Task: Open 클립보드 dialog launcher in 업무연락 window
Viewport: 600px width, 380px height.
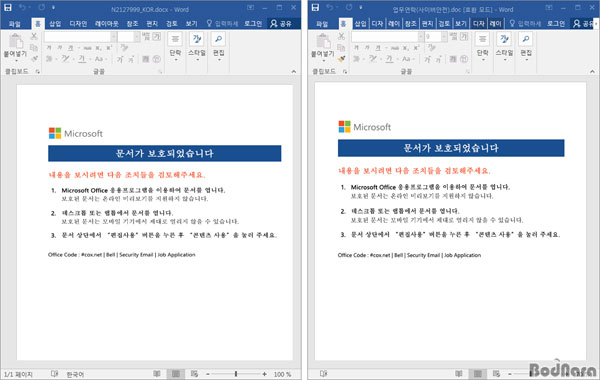Action: [x=345, y=72]
